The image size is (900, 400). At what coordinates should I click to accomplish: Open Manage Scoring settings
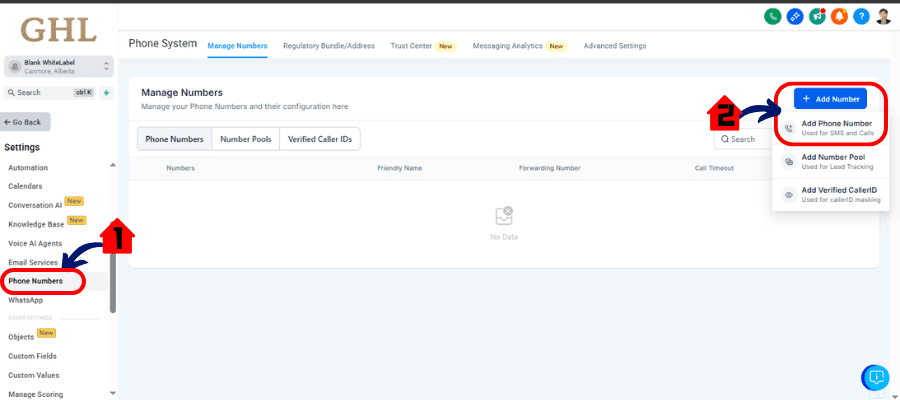[36, 394]
